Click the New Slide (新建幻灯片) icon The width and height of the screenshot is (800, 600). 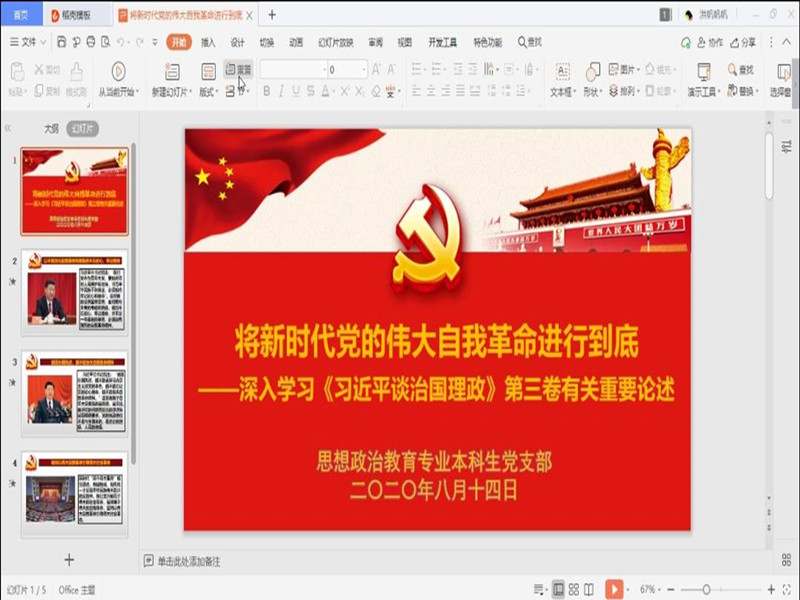171,72
